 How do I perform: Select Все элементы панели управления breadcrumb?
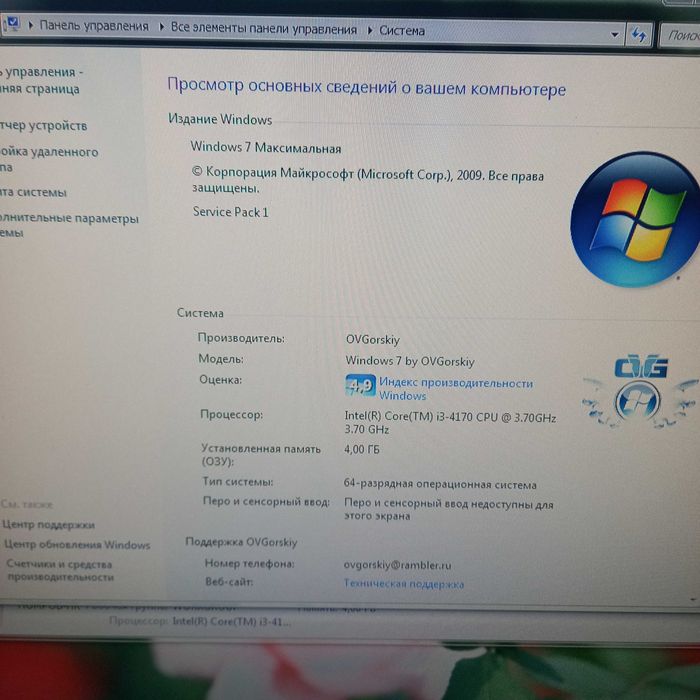[x=264, y=29]
